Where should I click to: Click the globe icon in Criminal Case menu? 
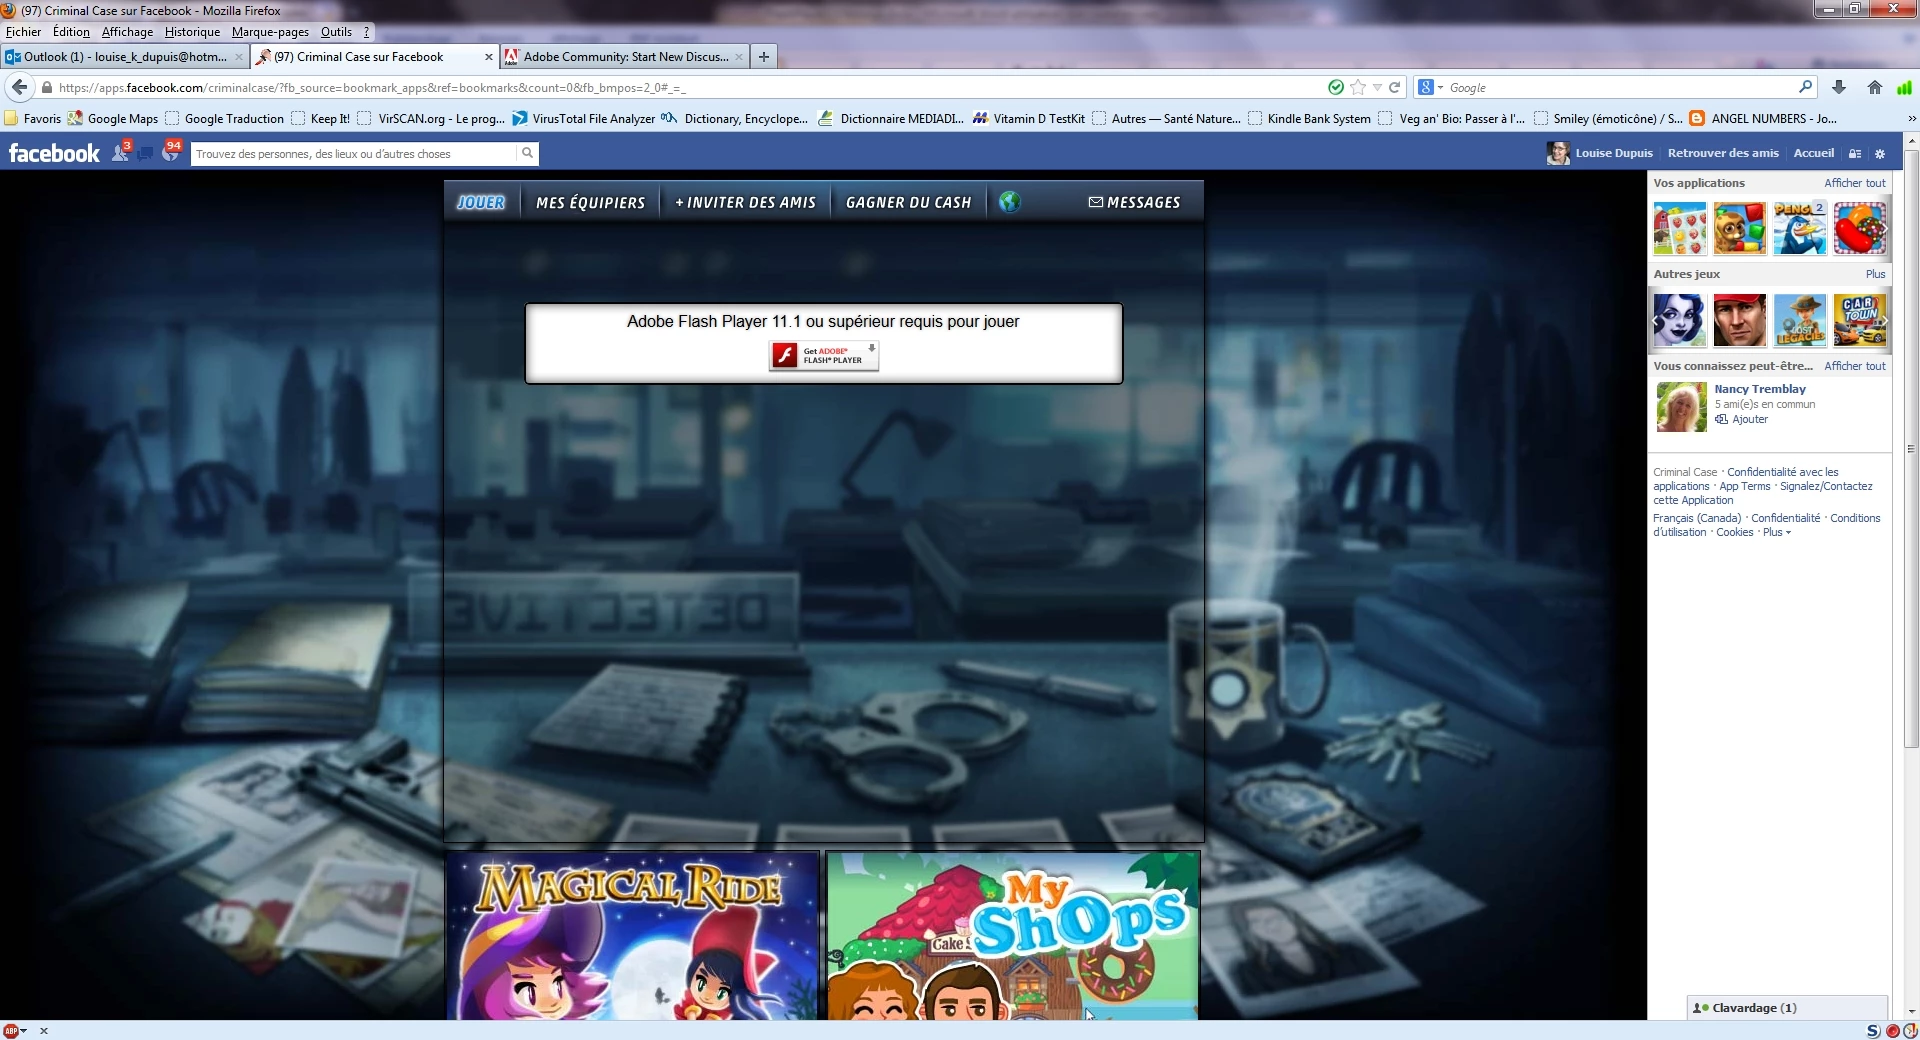(1010, 202)
